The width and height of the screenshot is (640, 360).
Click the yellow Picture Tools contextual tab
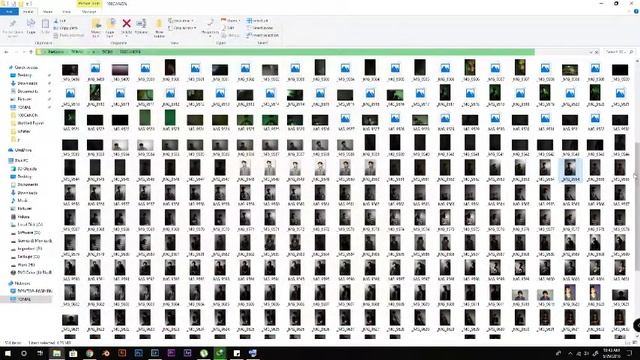point(89,4)
